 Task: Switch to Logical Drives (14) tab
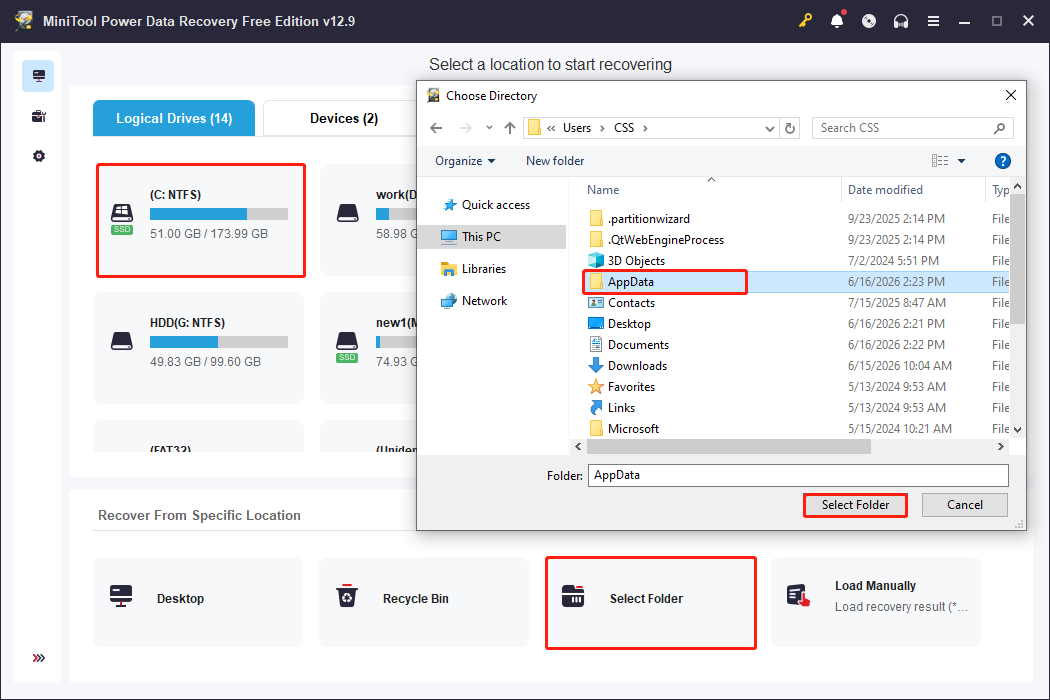pyautogui.click(x=174, y=119)
